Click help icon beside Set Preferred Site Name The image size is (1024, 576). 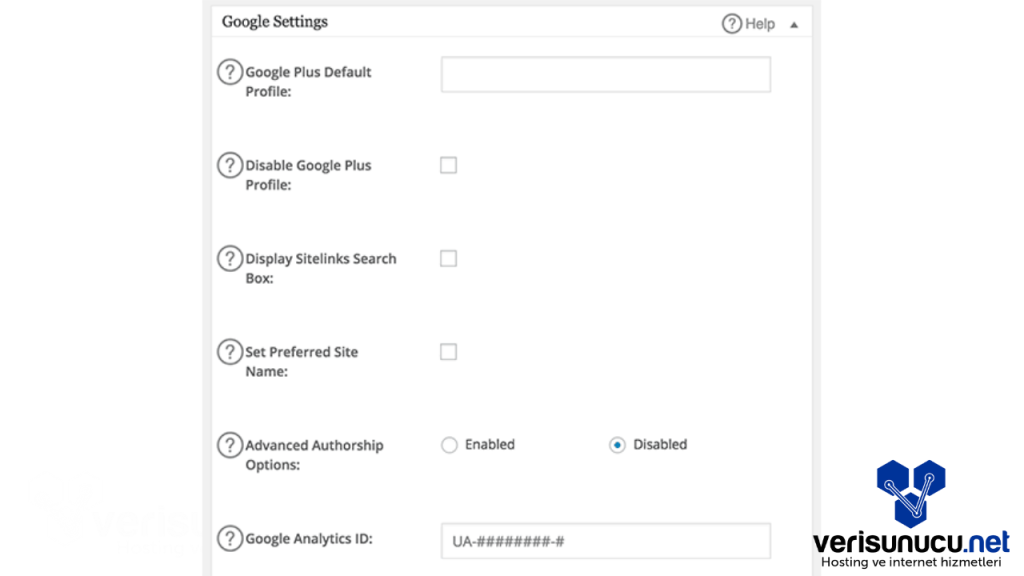(230, 352)
